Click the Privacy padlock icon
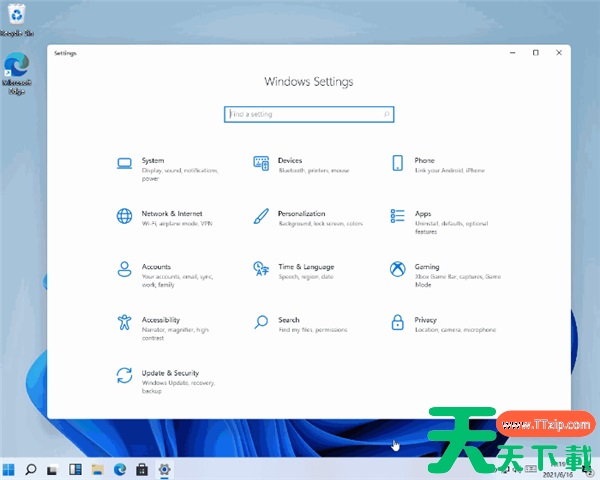 [398, 322]
